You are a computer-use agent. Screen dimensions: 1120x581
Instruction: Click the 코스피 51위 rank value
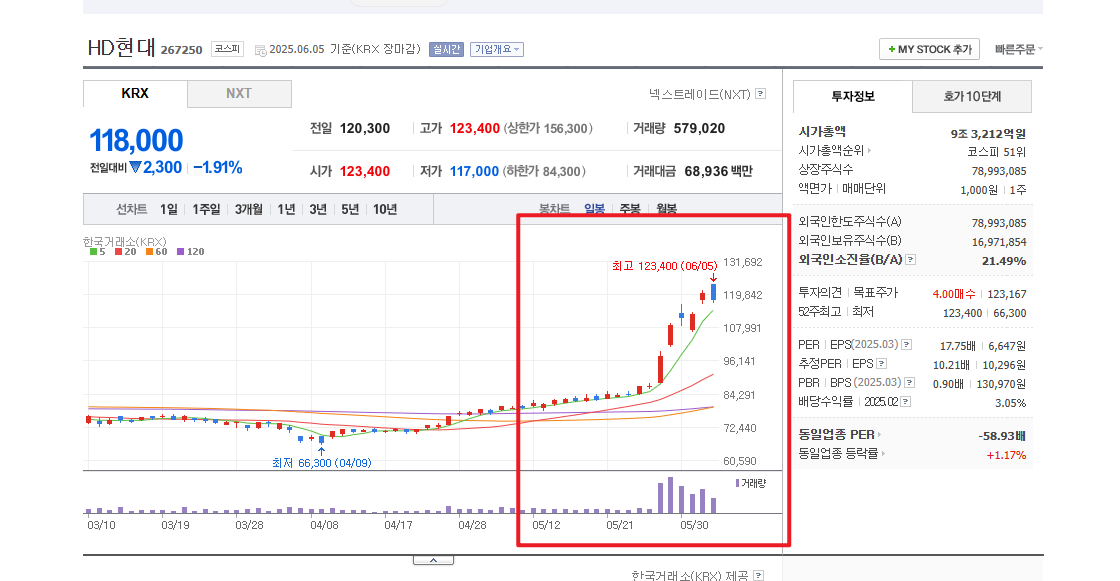pyautogui.click(x=996, y=152)
